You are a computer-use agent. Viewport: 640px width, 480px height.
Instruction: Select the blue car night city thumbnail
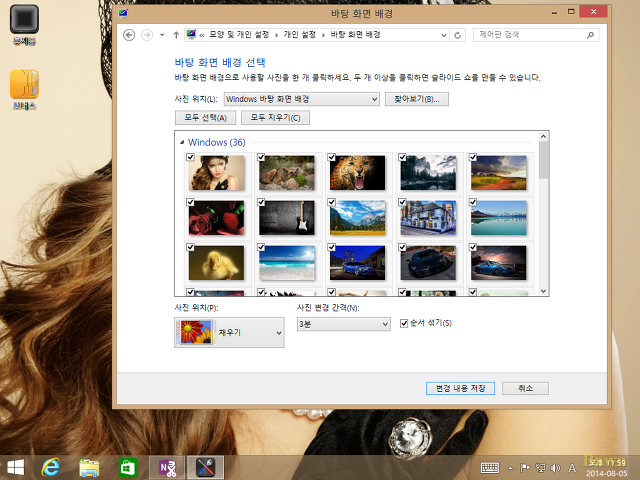(x=358, y=262)
